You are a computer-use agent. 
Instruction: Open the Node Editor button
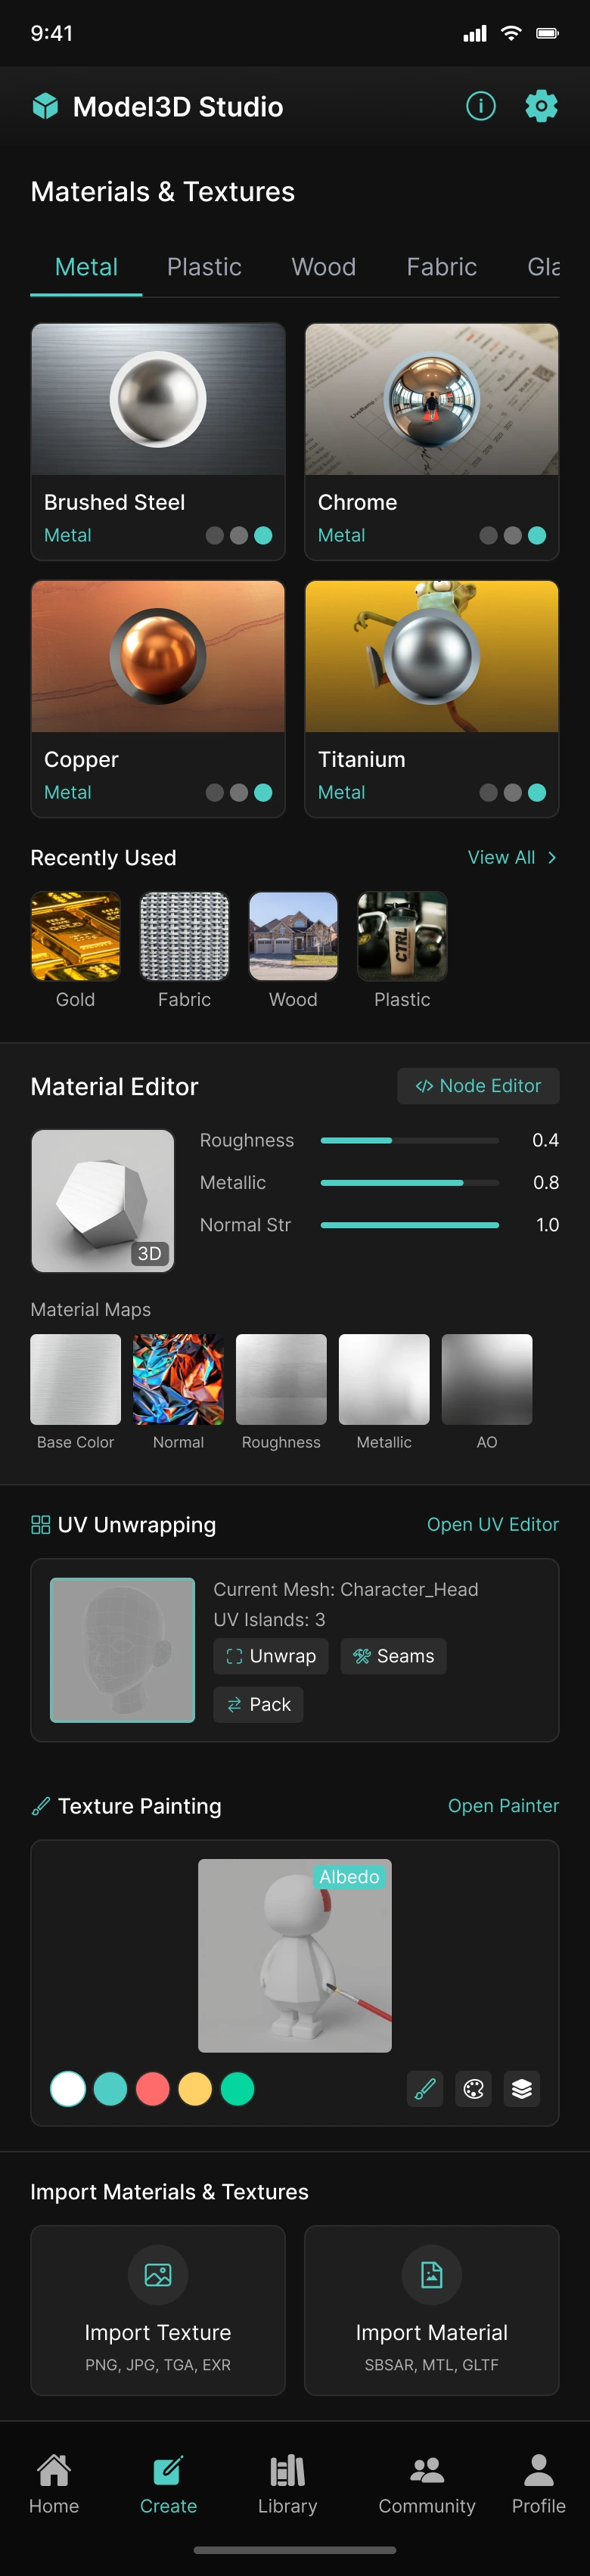pos(478,1086)
